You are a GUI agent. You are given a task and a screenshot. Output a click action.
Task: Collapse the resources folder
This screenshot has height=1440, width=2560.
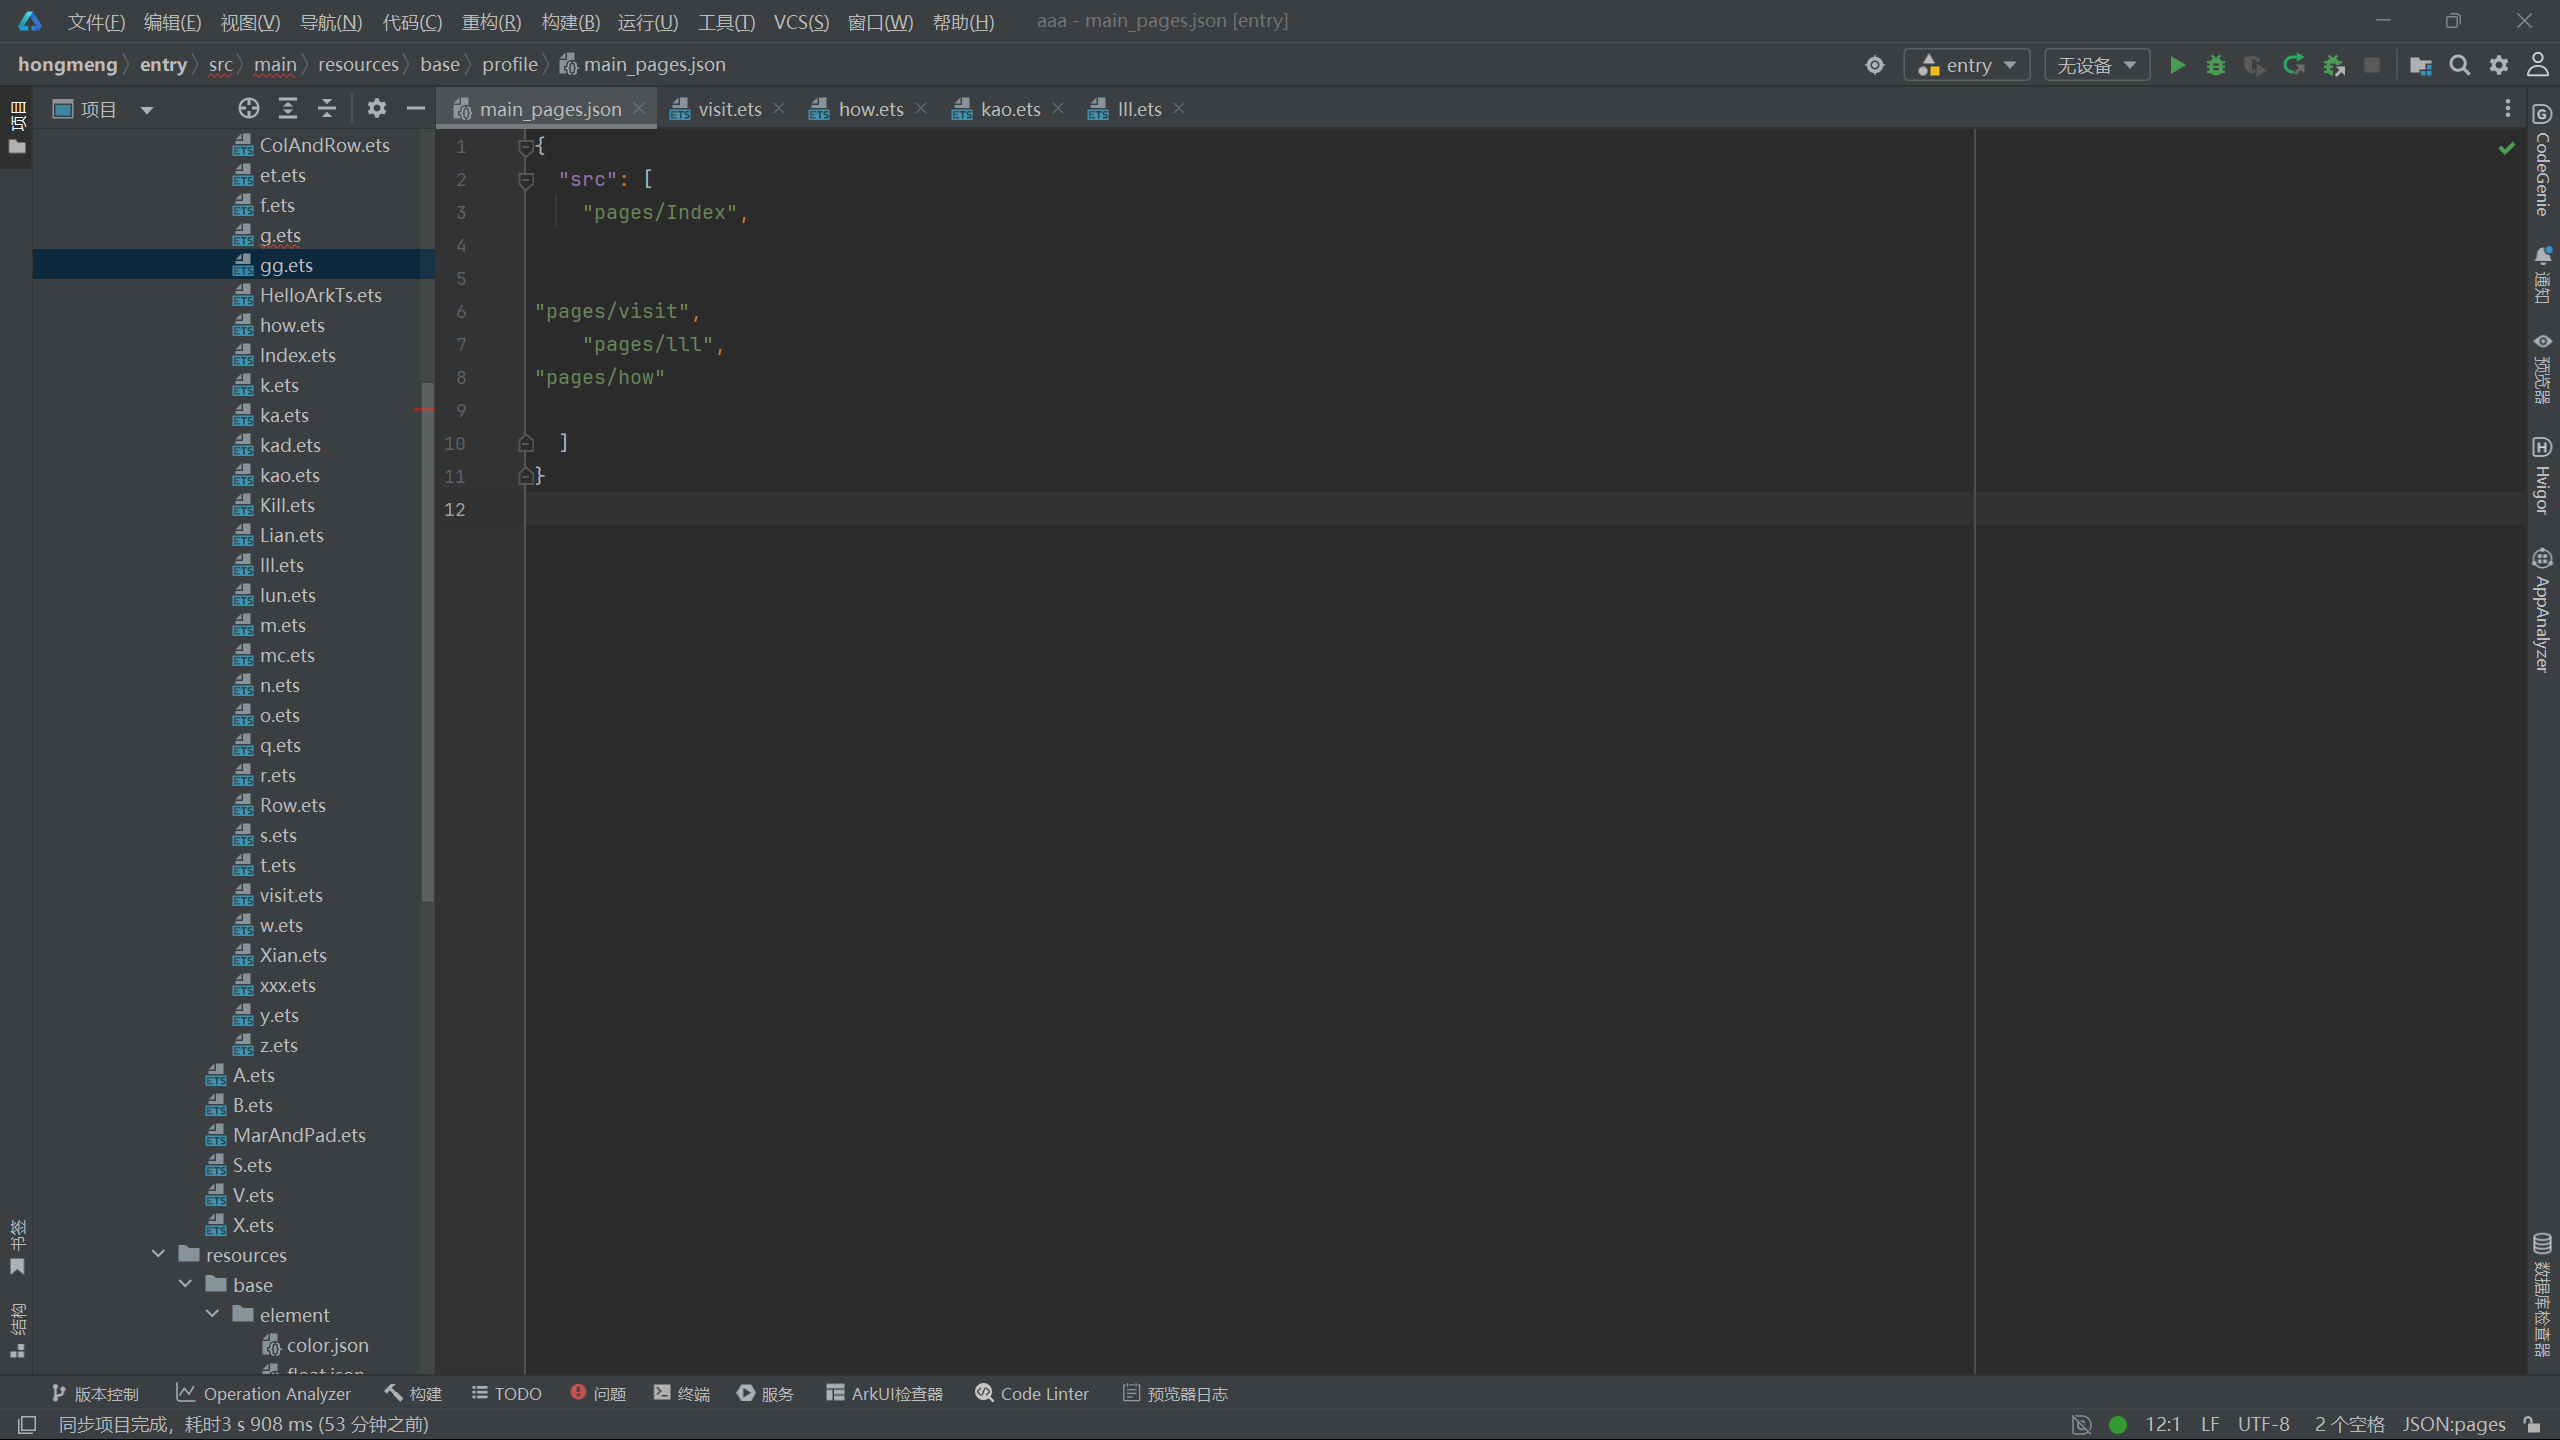(158, 1254)
